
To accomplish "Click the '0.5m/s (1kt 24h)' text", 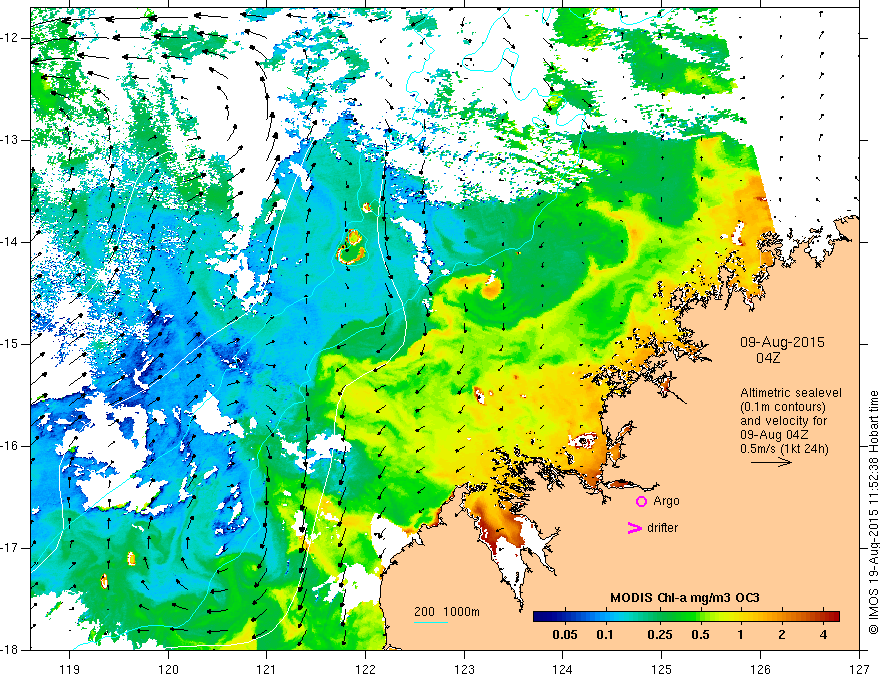I will pyautogui.click(x=784, y=449).
